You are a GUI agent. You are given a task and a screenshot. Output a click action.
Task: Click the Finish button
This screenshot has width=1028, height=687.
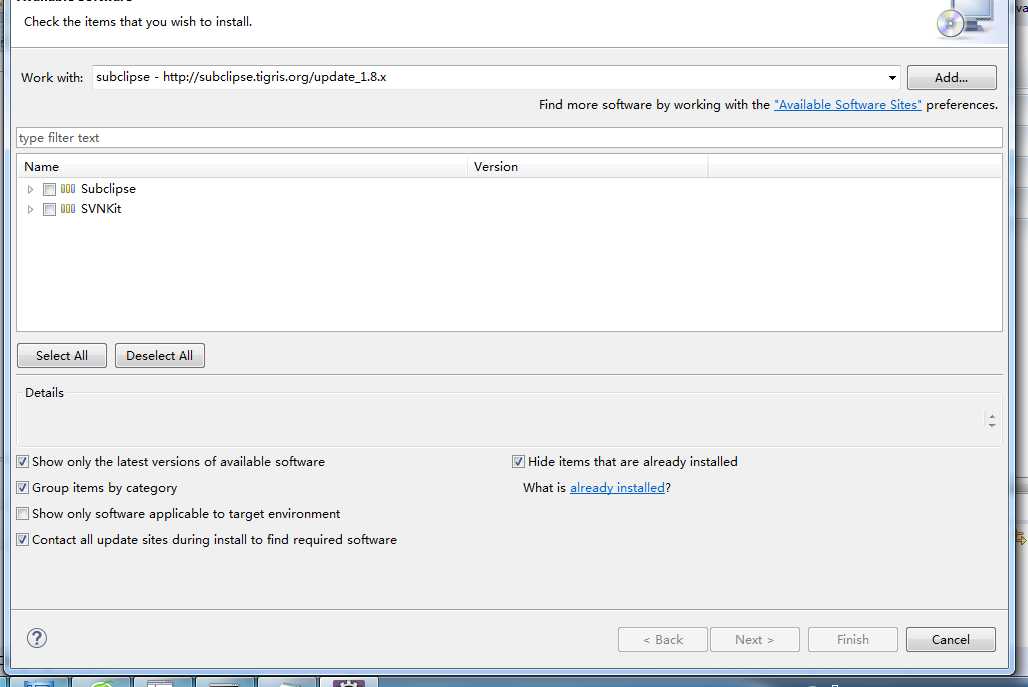(853, 640)
